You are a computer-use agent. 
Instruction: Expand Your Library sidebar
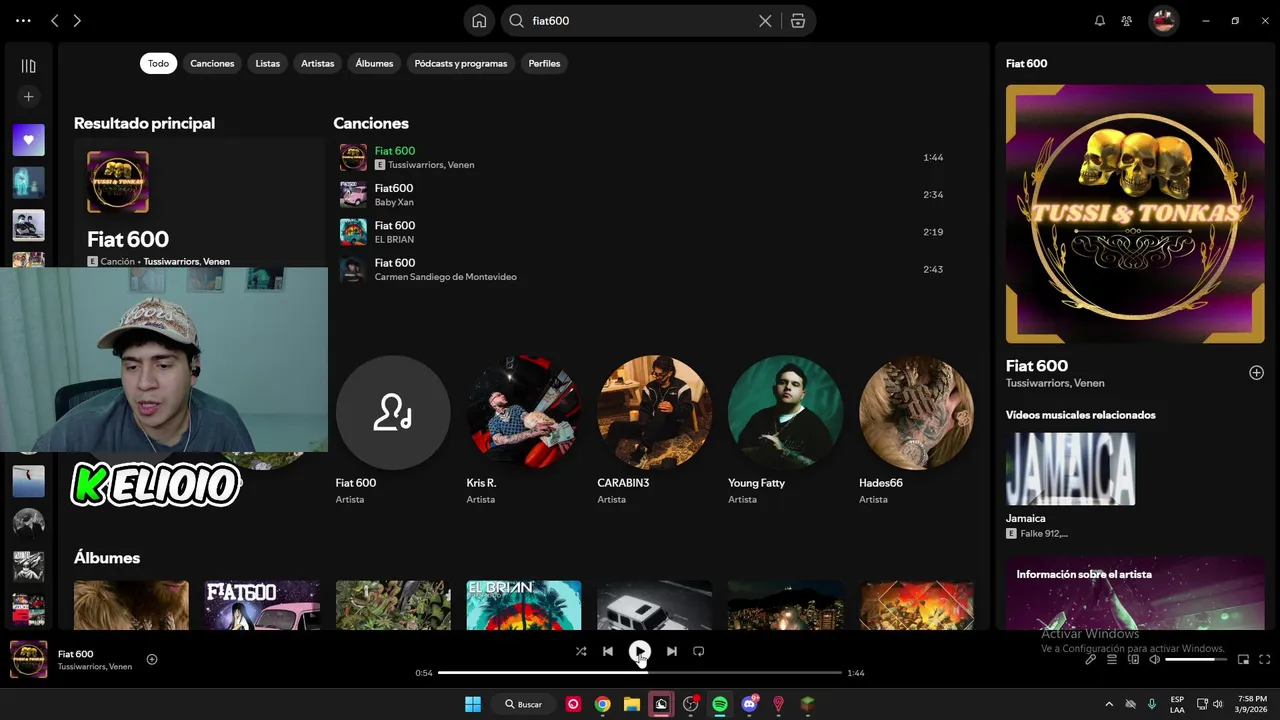[x=28, y=66]
